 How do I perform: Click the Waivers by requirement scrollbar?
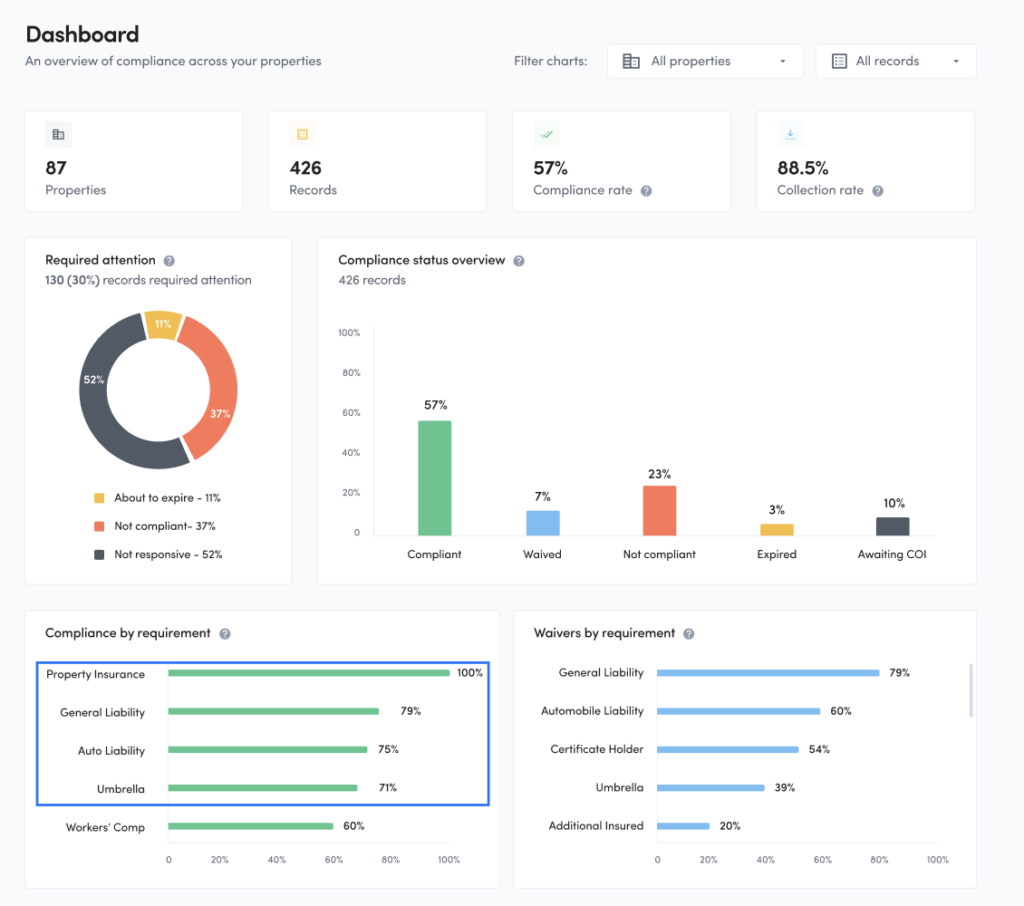pos(971,690)
